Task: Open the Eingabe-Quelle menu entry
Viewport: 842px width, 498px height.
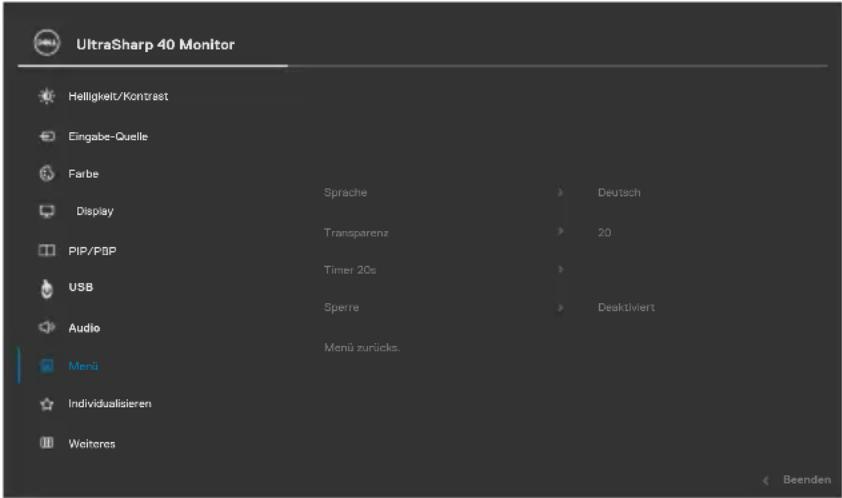Action: (108, 136)
